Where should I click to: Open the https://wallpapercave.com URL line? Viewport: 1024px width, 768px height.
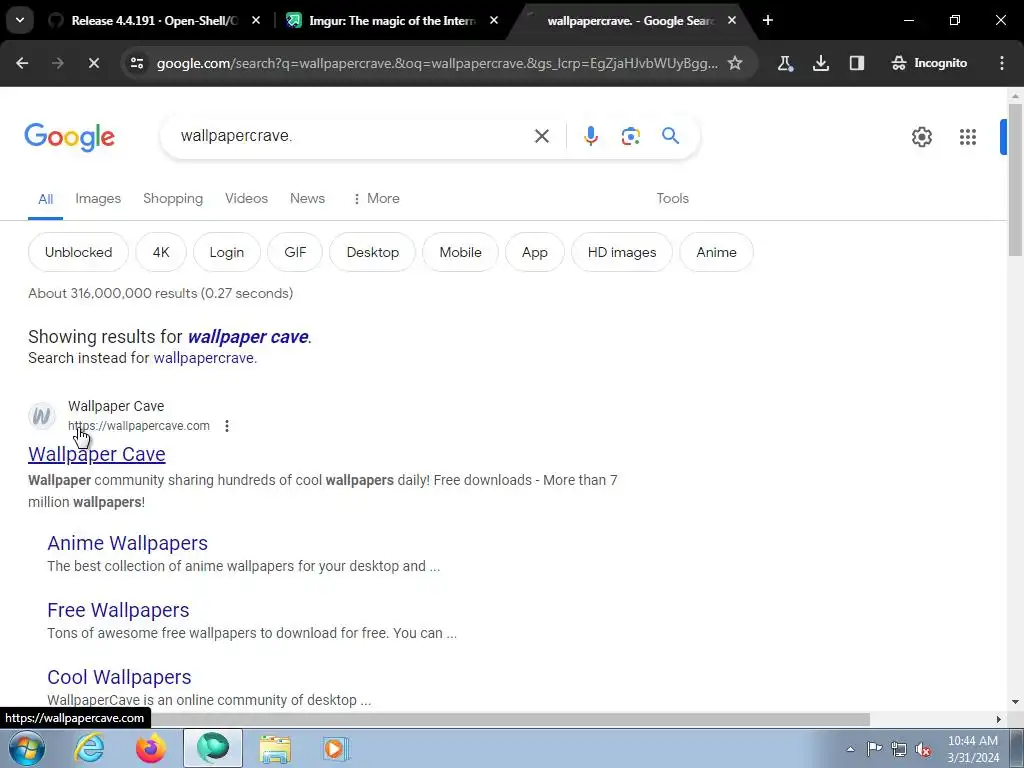pos(138,426)
